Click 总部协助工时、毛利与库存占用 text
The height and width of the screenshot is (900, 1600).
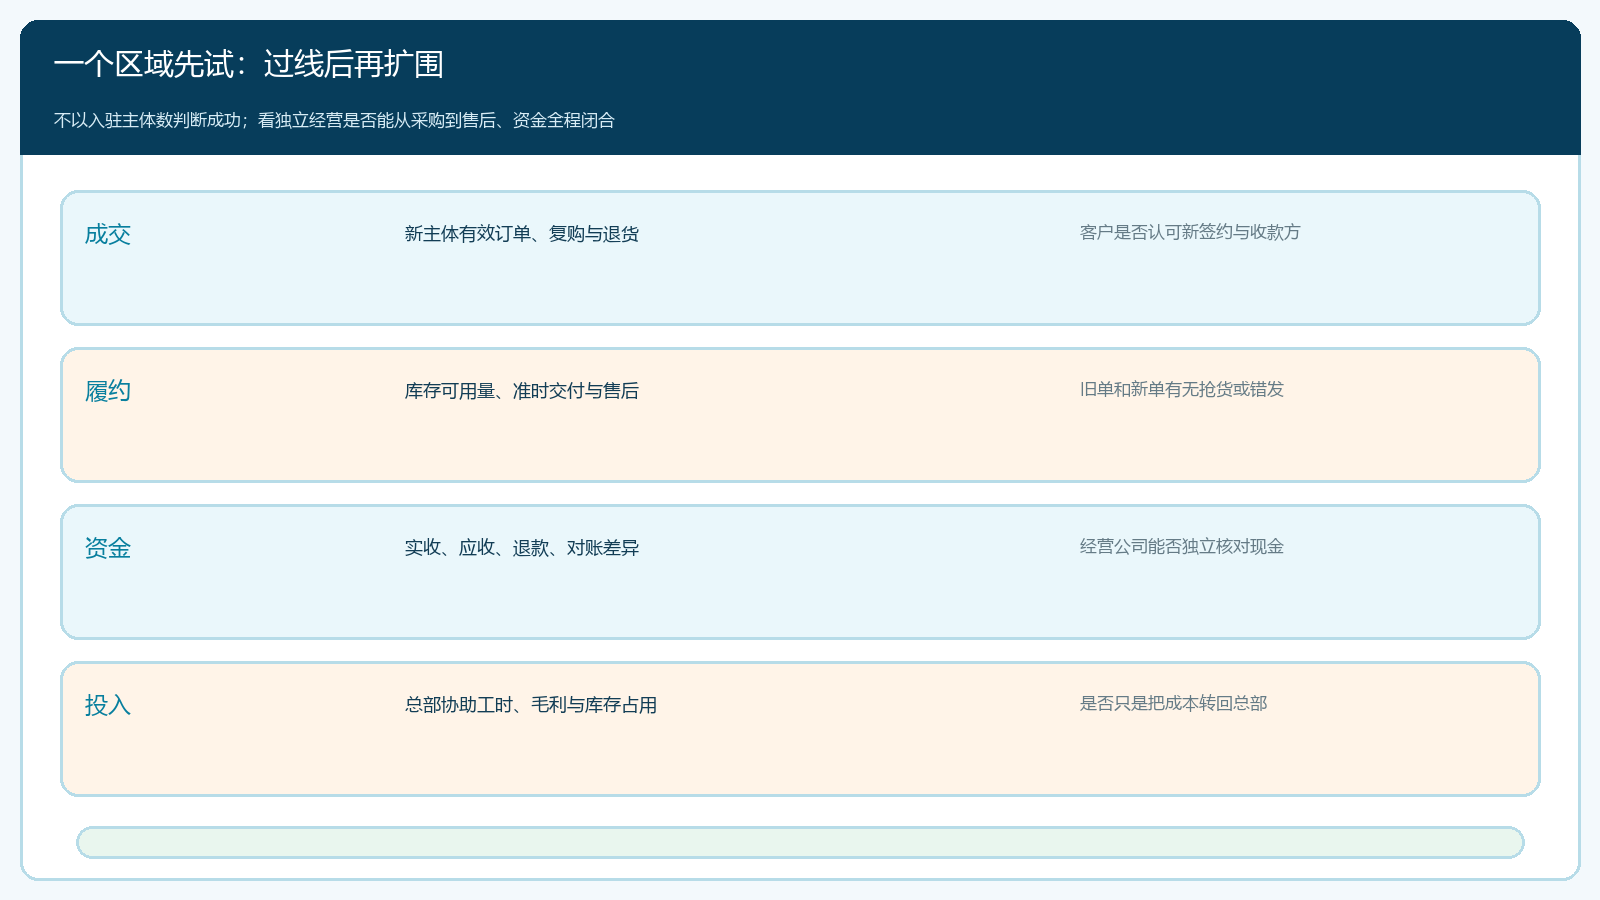tap(531, 705)
